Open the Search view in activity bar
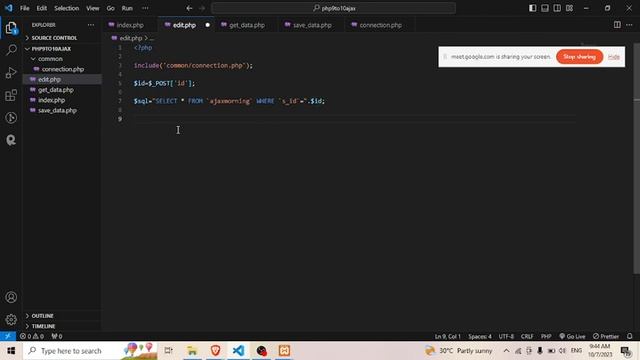The width and height of the screenshot is (640, 360). coord(11,50)
